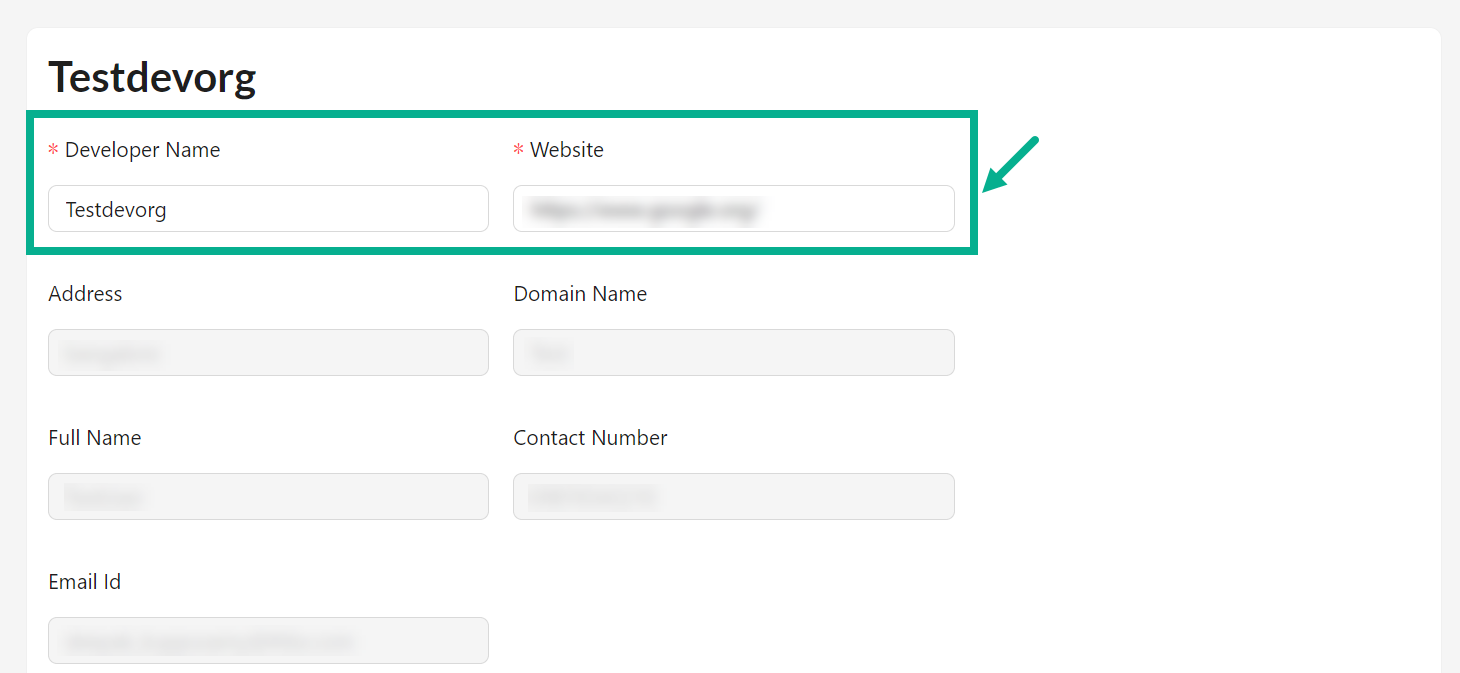Click the "Contact Number" label
This screenshot has width=1460, height=673.
[x=590, y=438]
